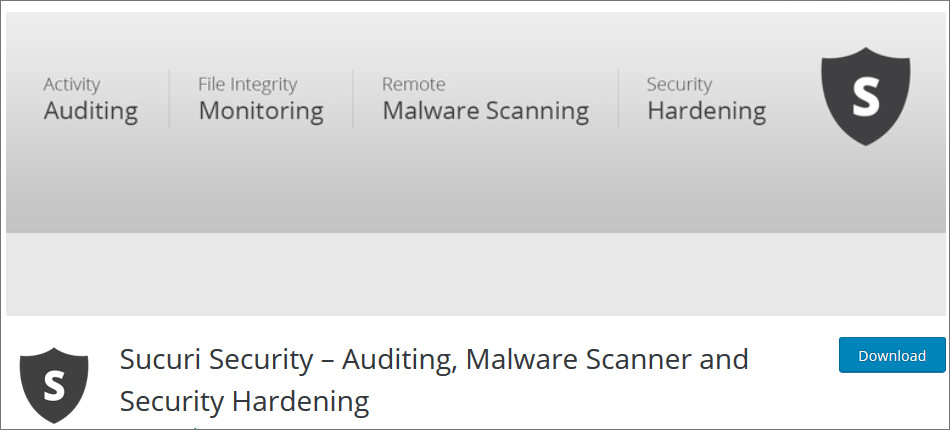Click the 'Security Hardening' second title line
Image resolution: width=950 pixels, height=430 pixels.
(244, 402)
